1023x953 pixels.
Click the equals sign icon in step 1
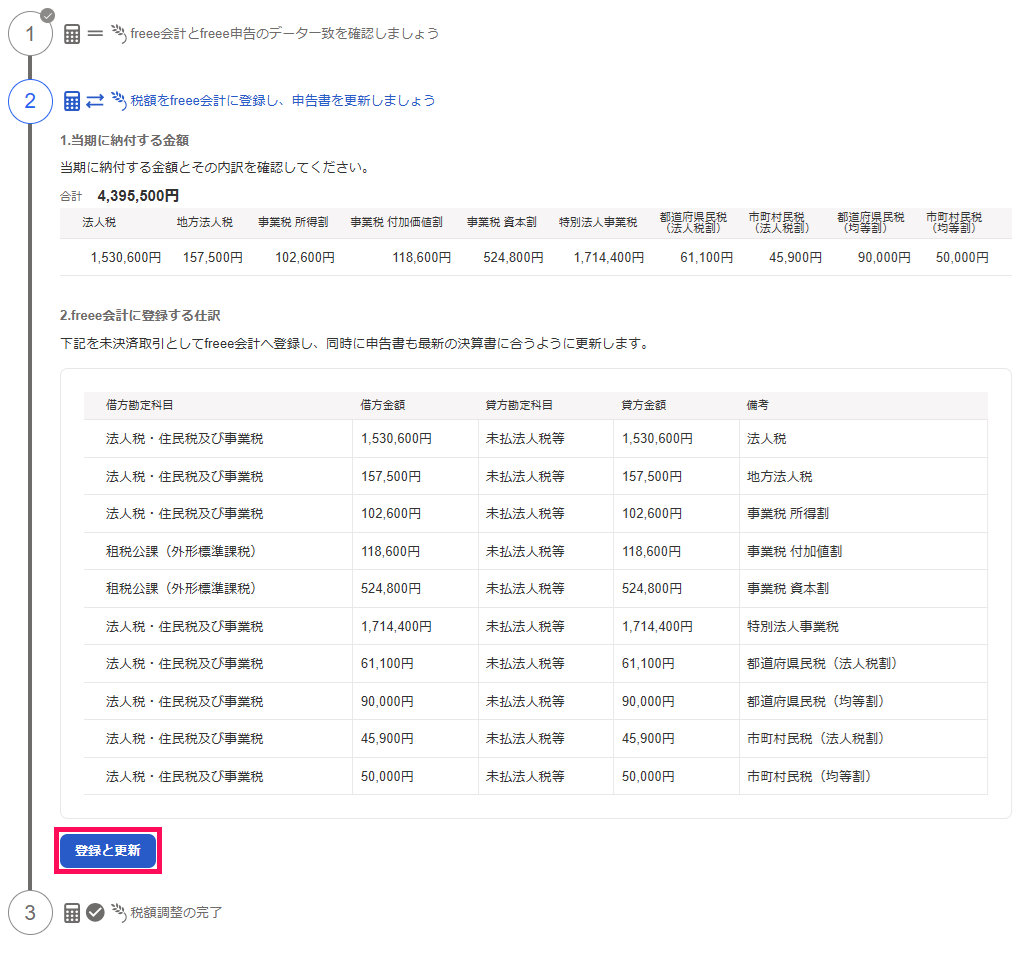(x=95, y=33)
